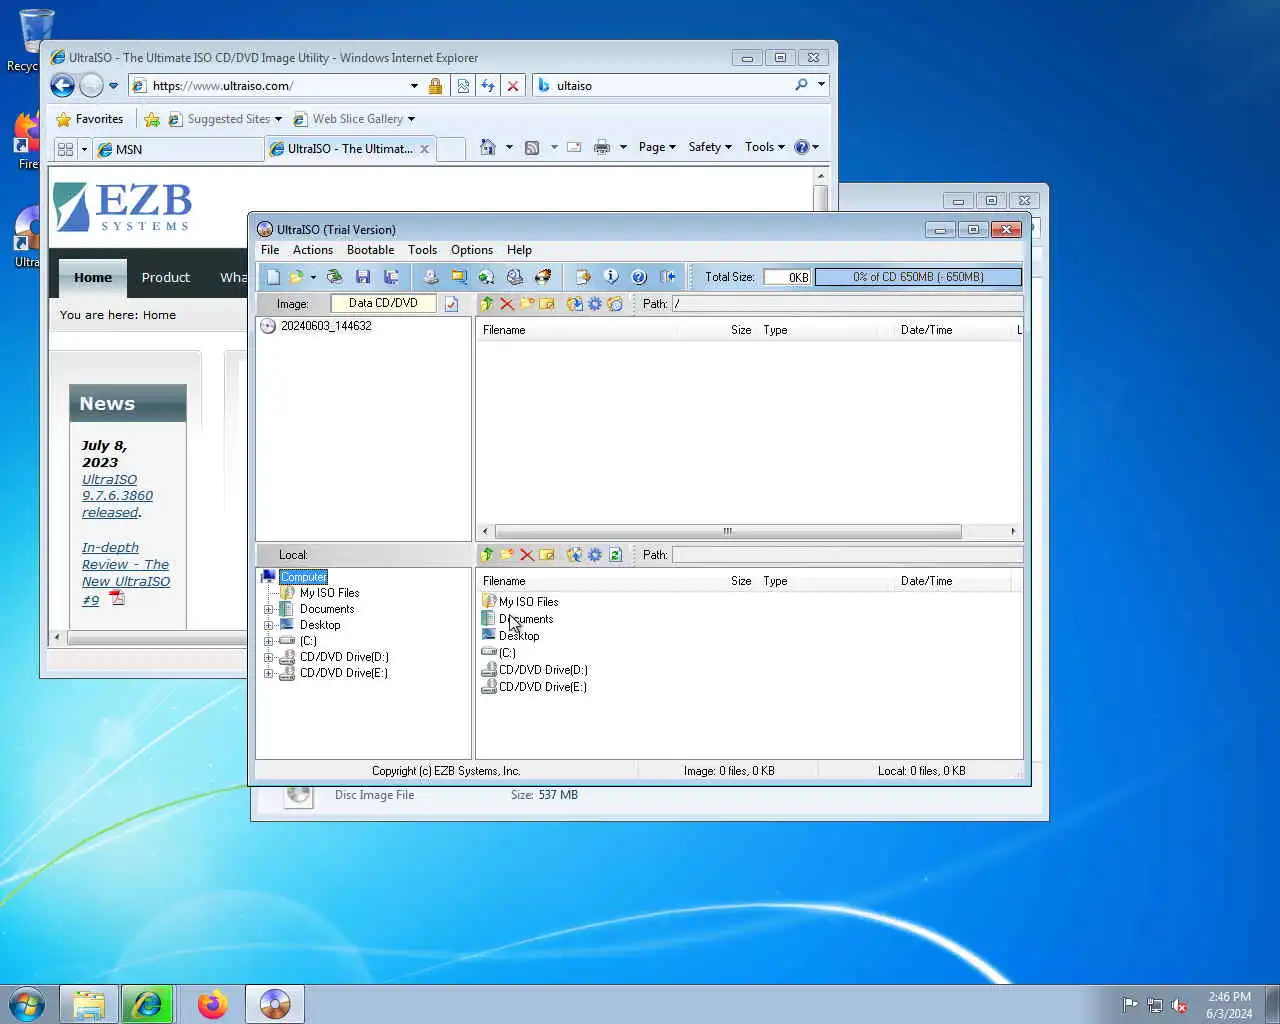Expand the (C:) drive node in Local tree
The width and height of the screenshot is (1280, 1024).
[268, 641]
